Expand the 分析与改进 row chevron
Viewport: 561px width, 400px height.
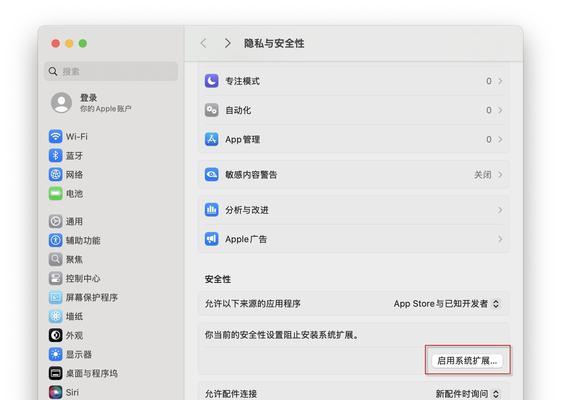(500, 210)
